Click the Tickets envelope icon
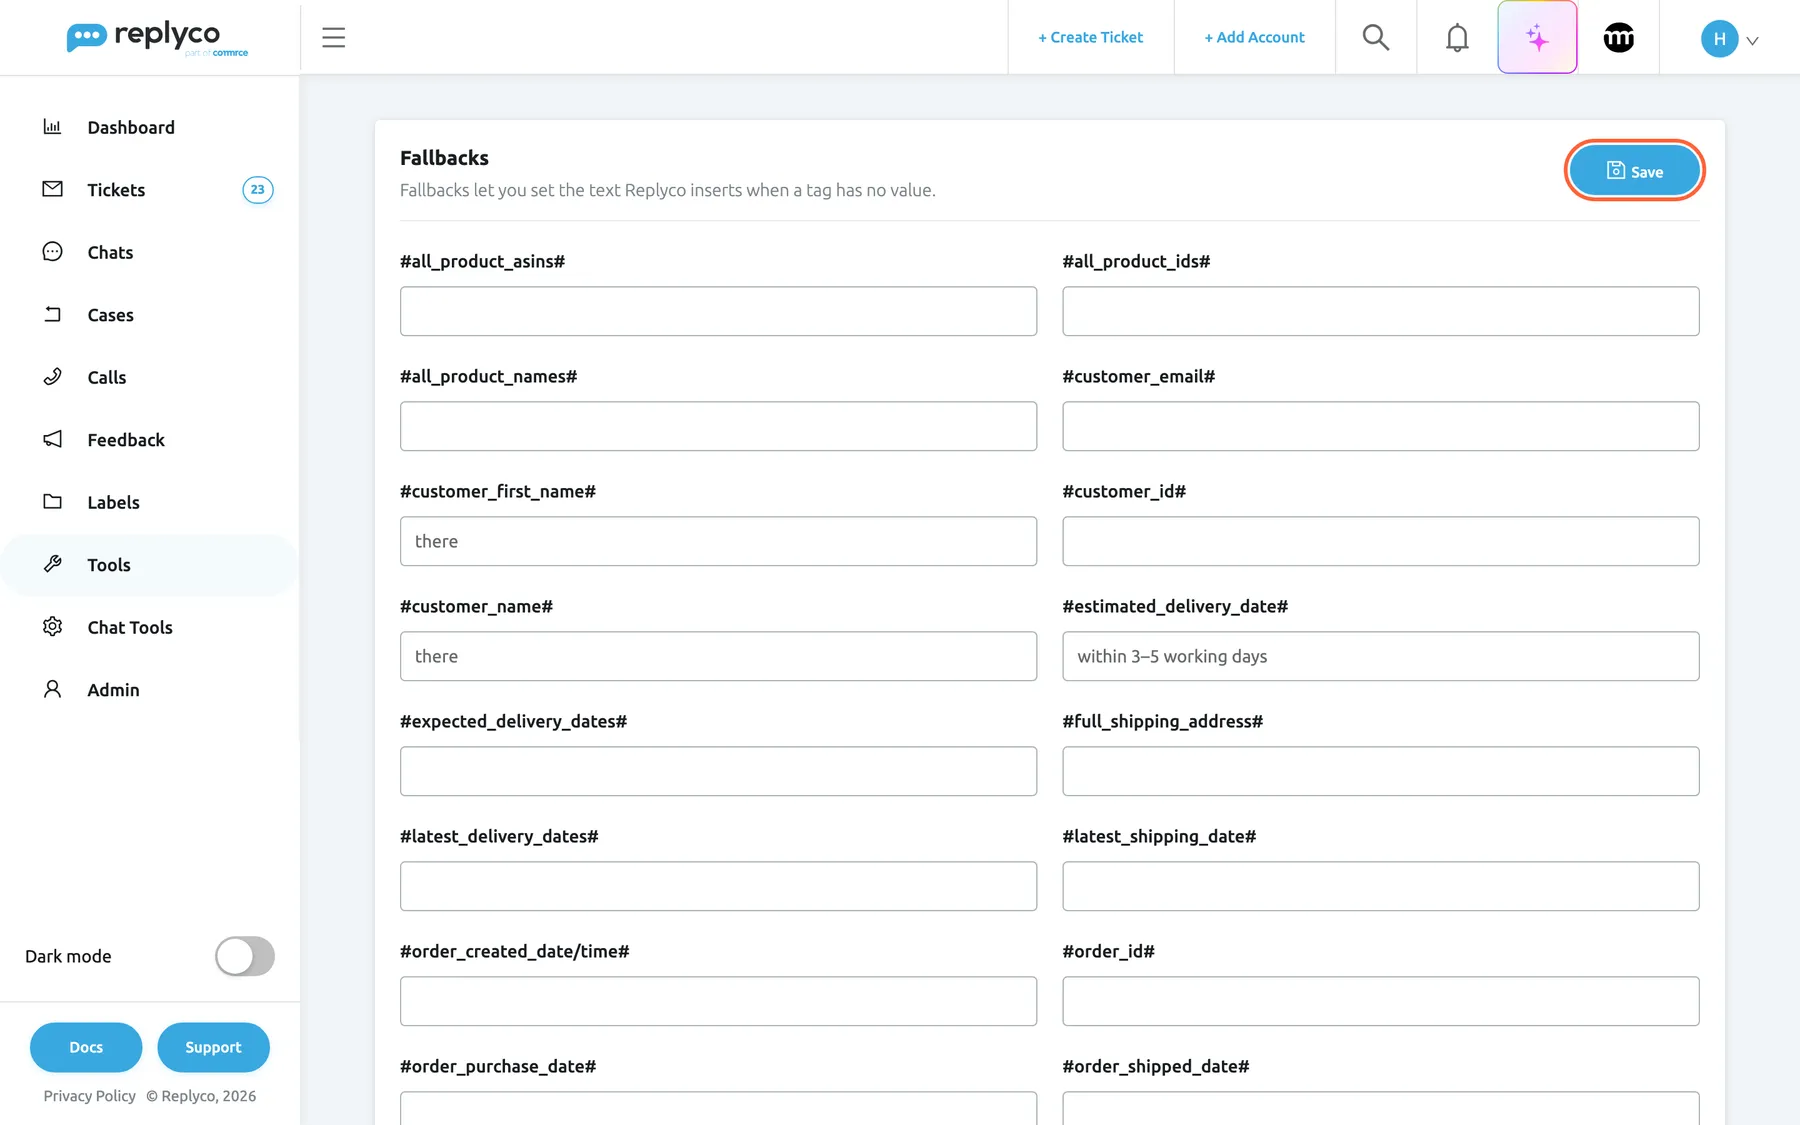This screenshot has width=1800, height=1125. (52, 189)
